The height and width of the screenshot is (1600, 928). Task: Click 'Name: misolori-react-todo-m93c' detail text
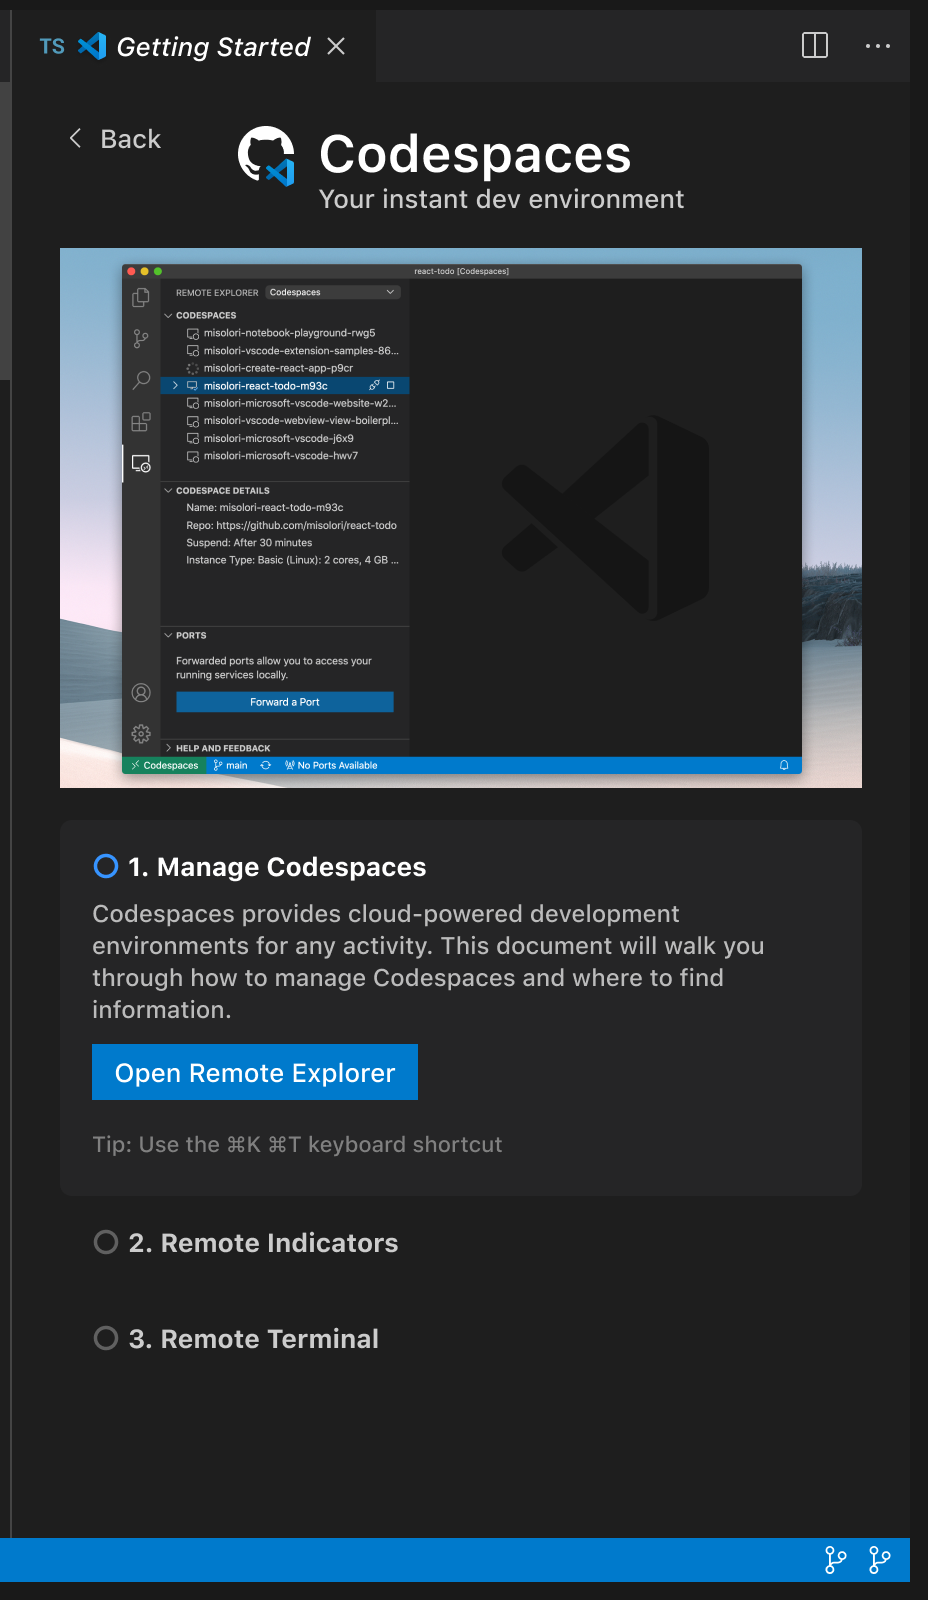pos(264,508)
